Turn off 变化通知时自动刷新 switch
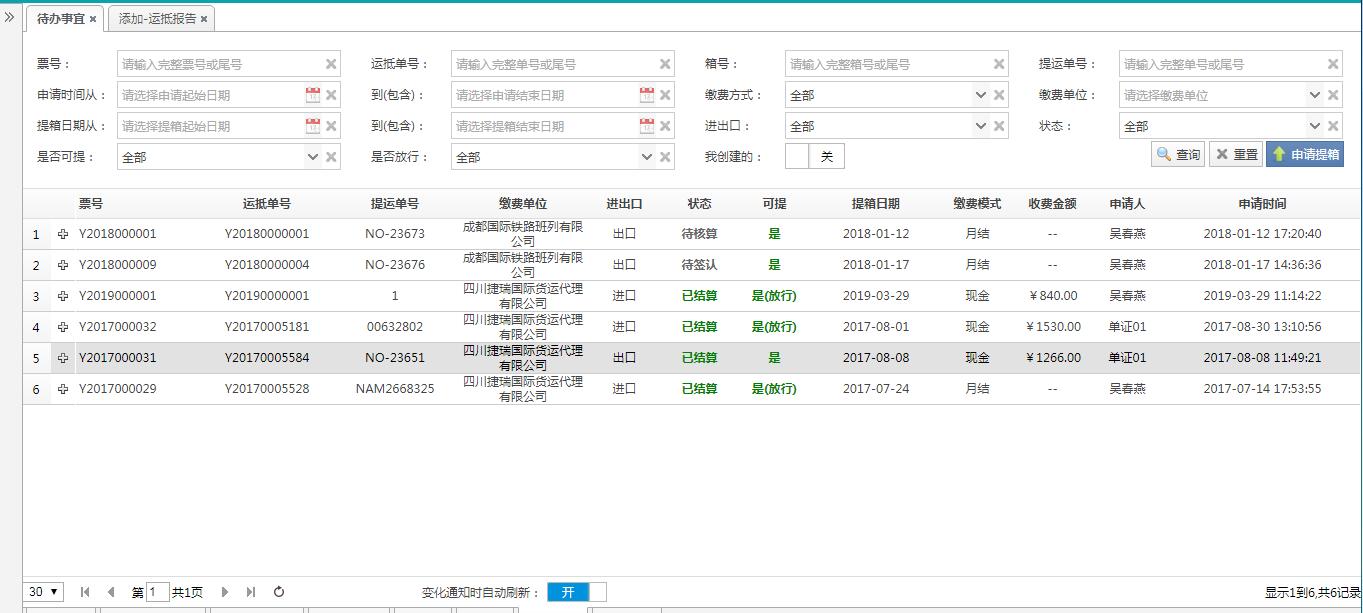This screenshot has height=613, width=1363. [x=576, y=592]
